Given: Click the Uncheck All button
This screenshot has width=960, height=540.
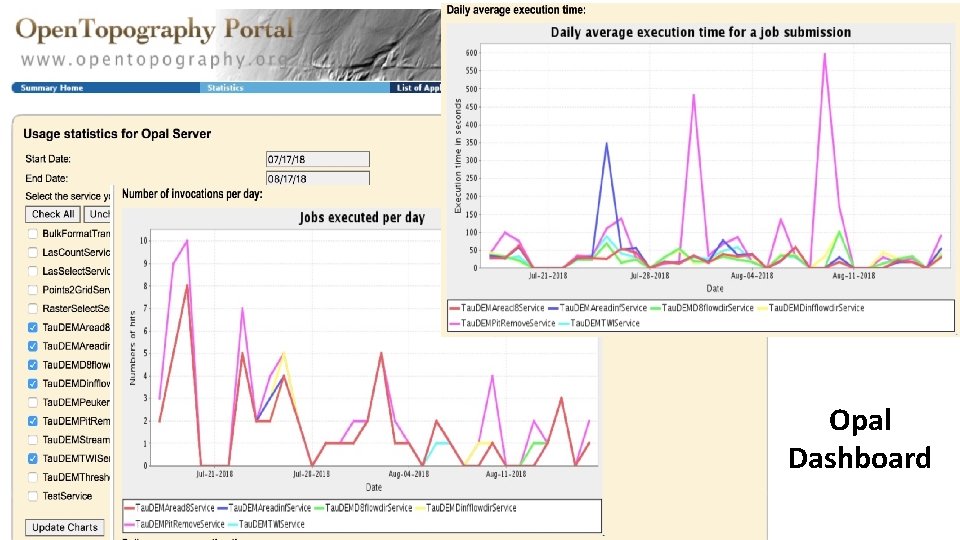Looking at the screenshot, I should pyautogui.click(x=98, y=214).
